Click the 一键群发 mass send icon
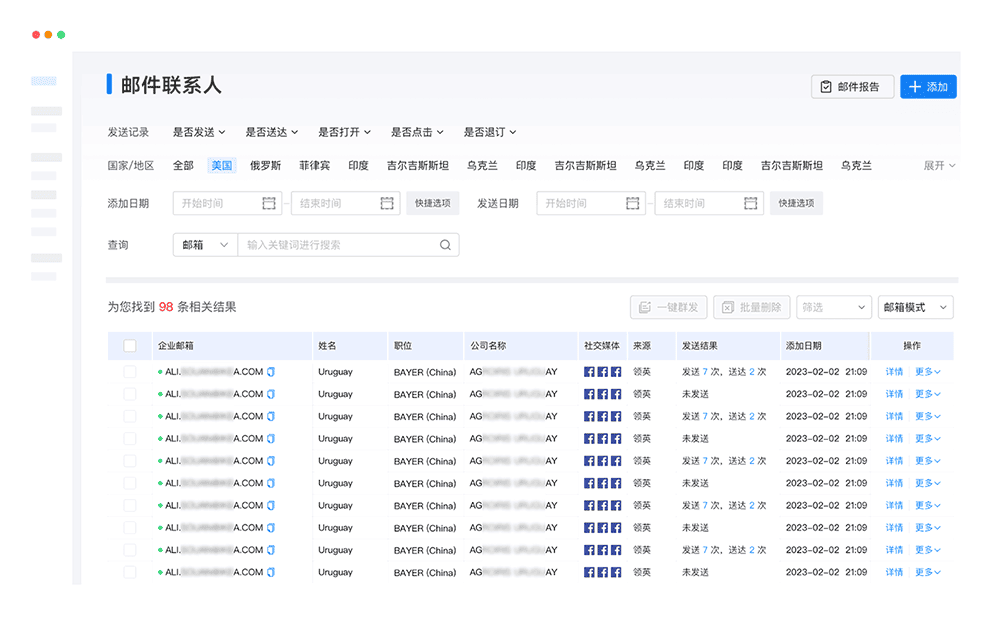This screenshot has width=1000, height=629. 645,307
